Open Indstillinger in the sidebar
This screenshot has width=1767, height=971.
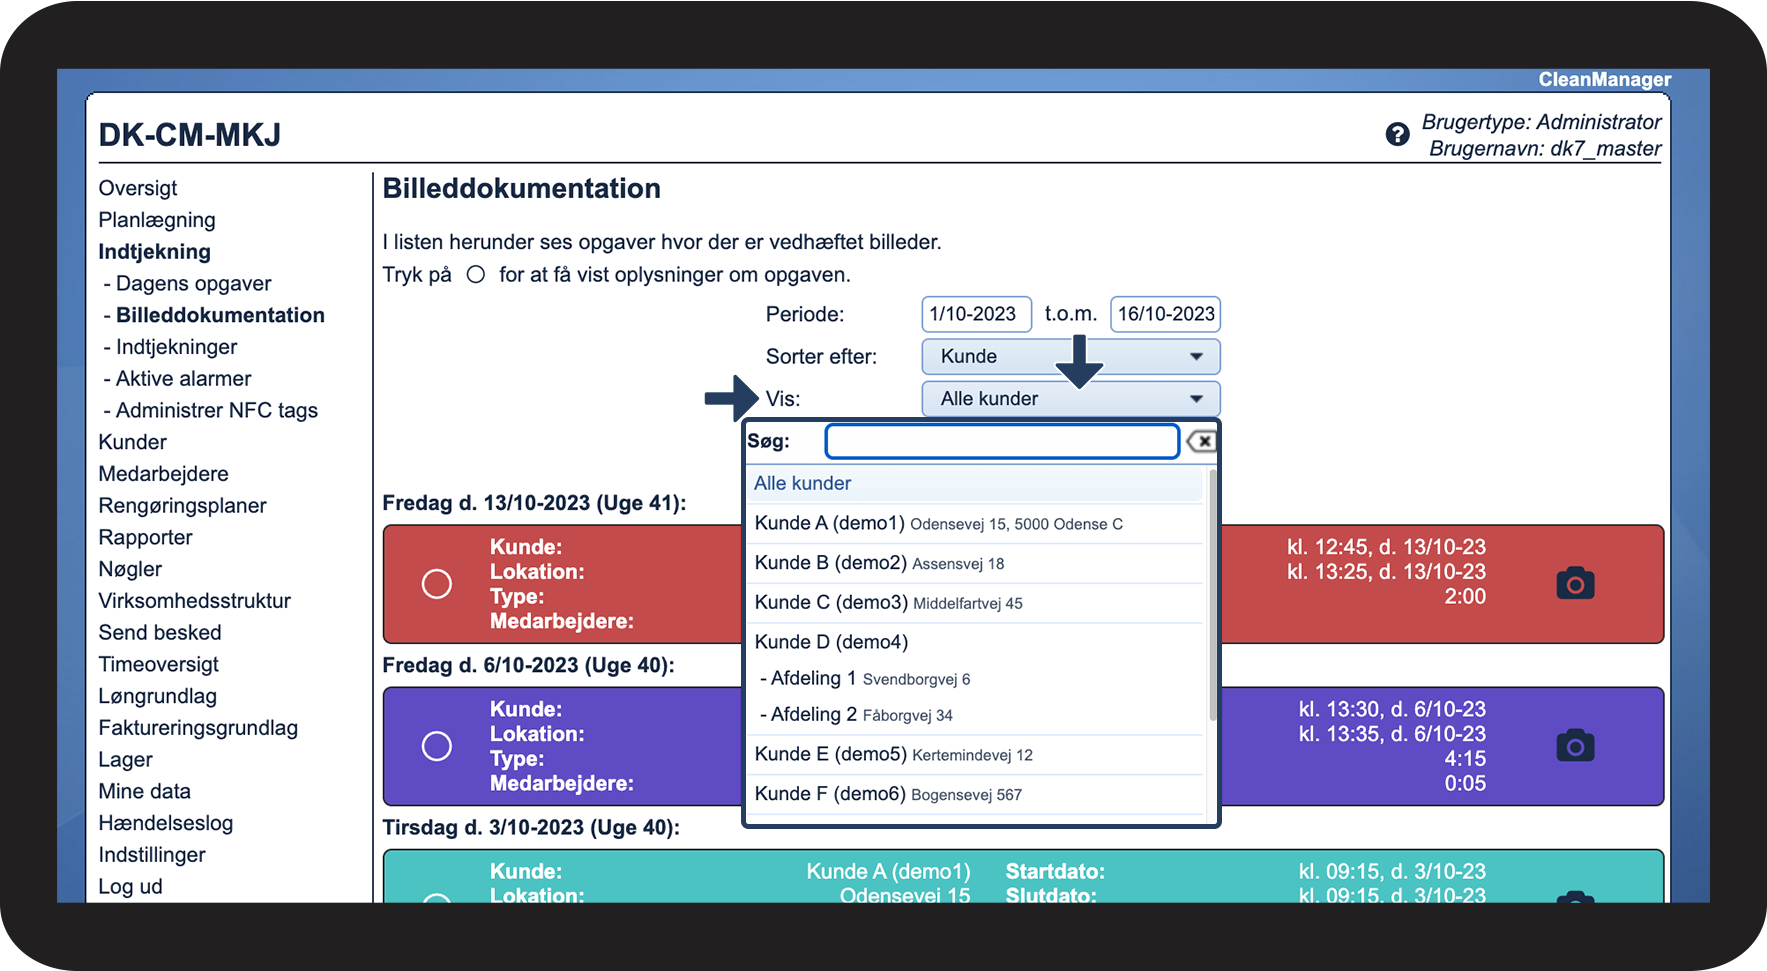(152, 855)
